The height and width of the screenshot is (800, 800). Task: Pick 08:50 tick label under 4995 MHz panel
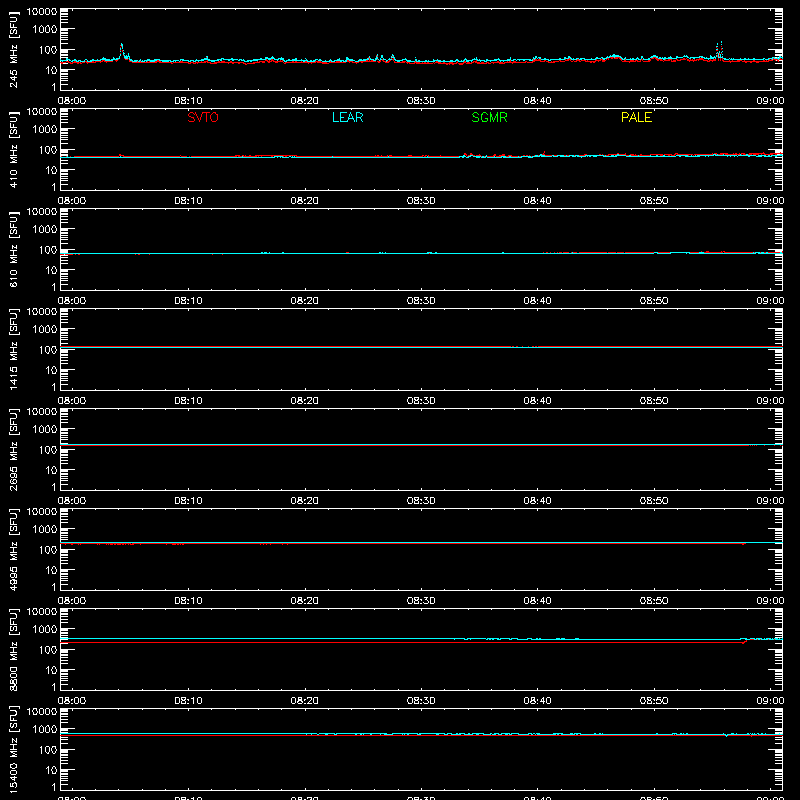coord(654,601)
